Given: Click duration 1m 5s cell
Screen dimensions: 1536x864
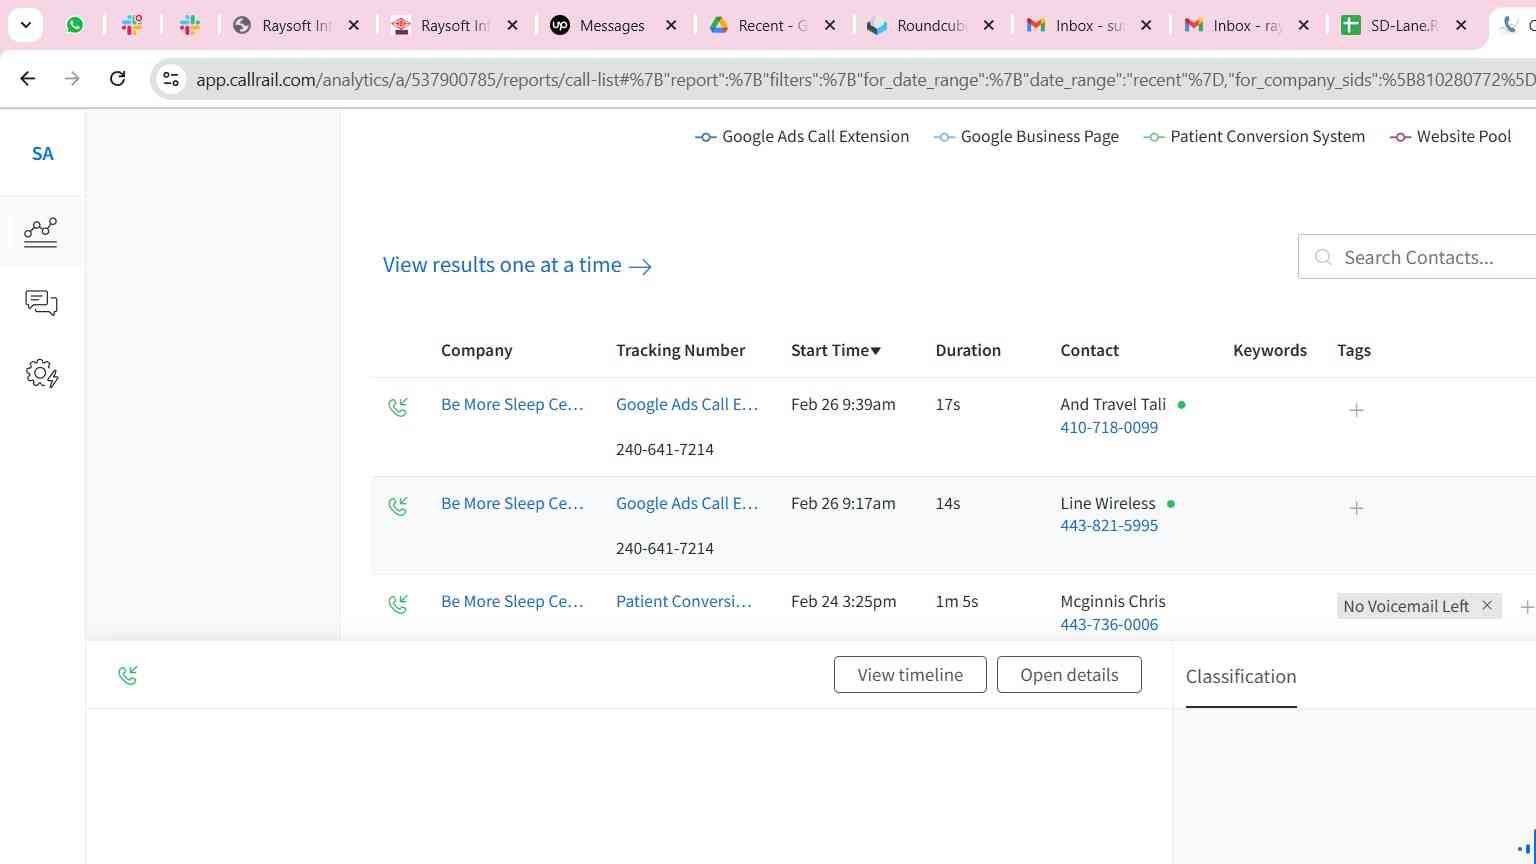Looking at the screenshot, I should tap(957, 601).
